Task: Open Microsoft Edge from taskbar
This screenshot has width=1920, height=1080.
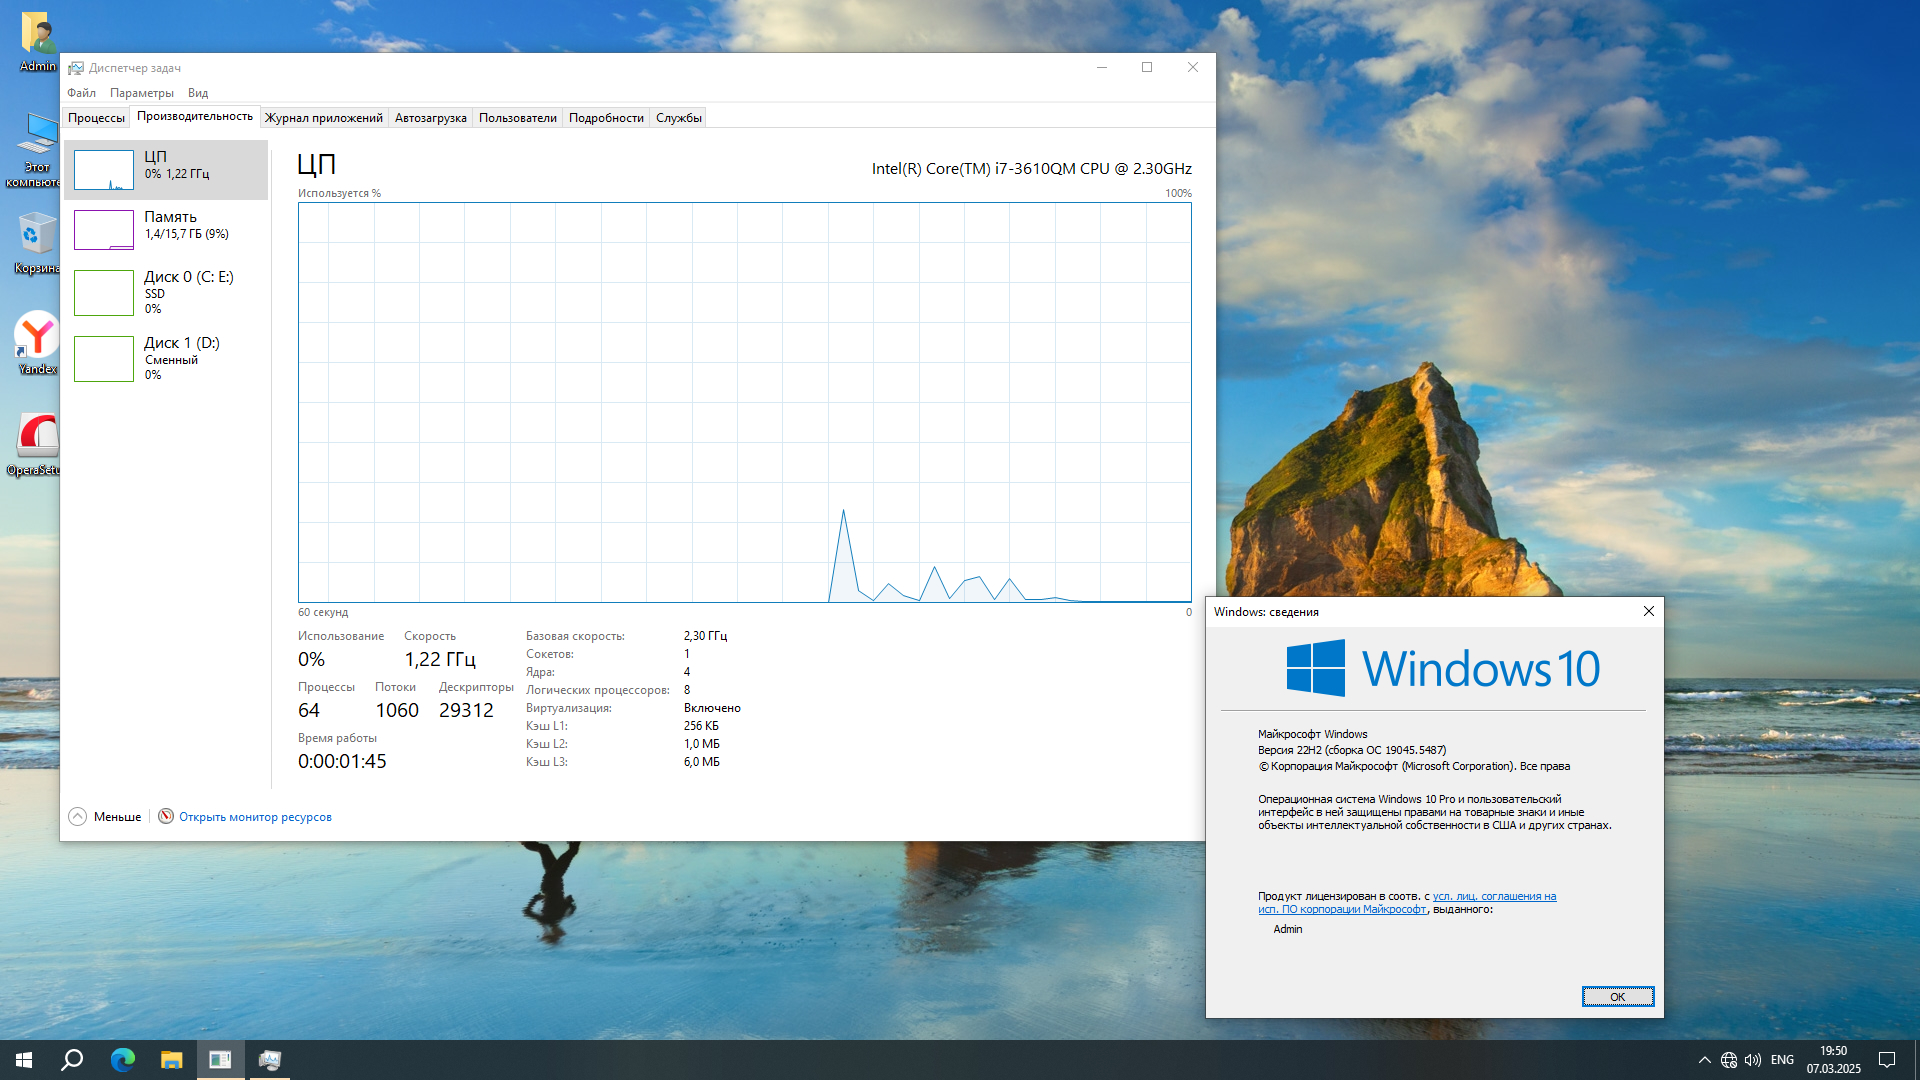Action: tap(122, 1060)
